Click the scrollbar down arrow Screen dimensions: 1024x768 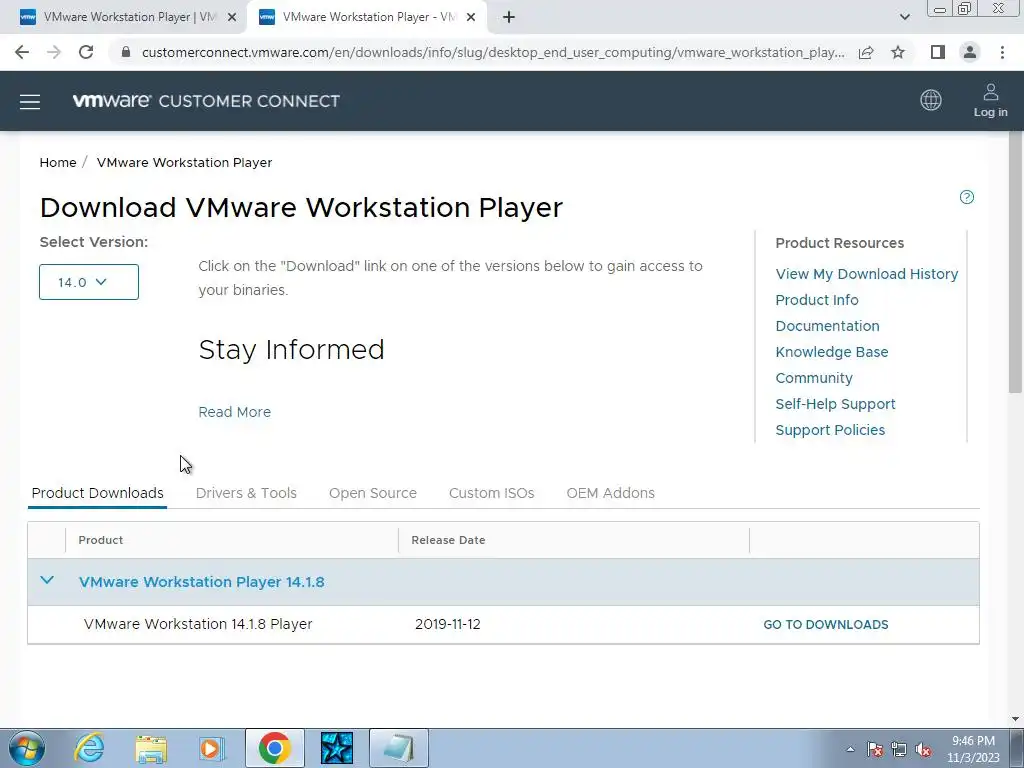[x=1015, y=719]
